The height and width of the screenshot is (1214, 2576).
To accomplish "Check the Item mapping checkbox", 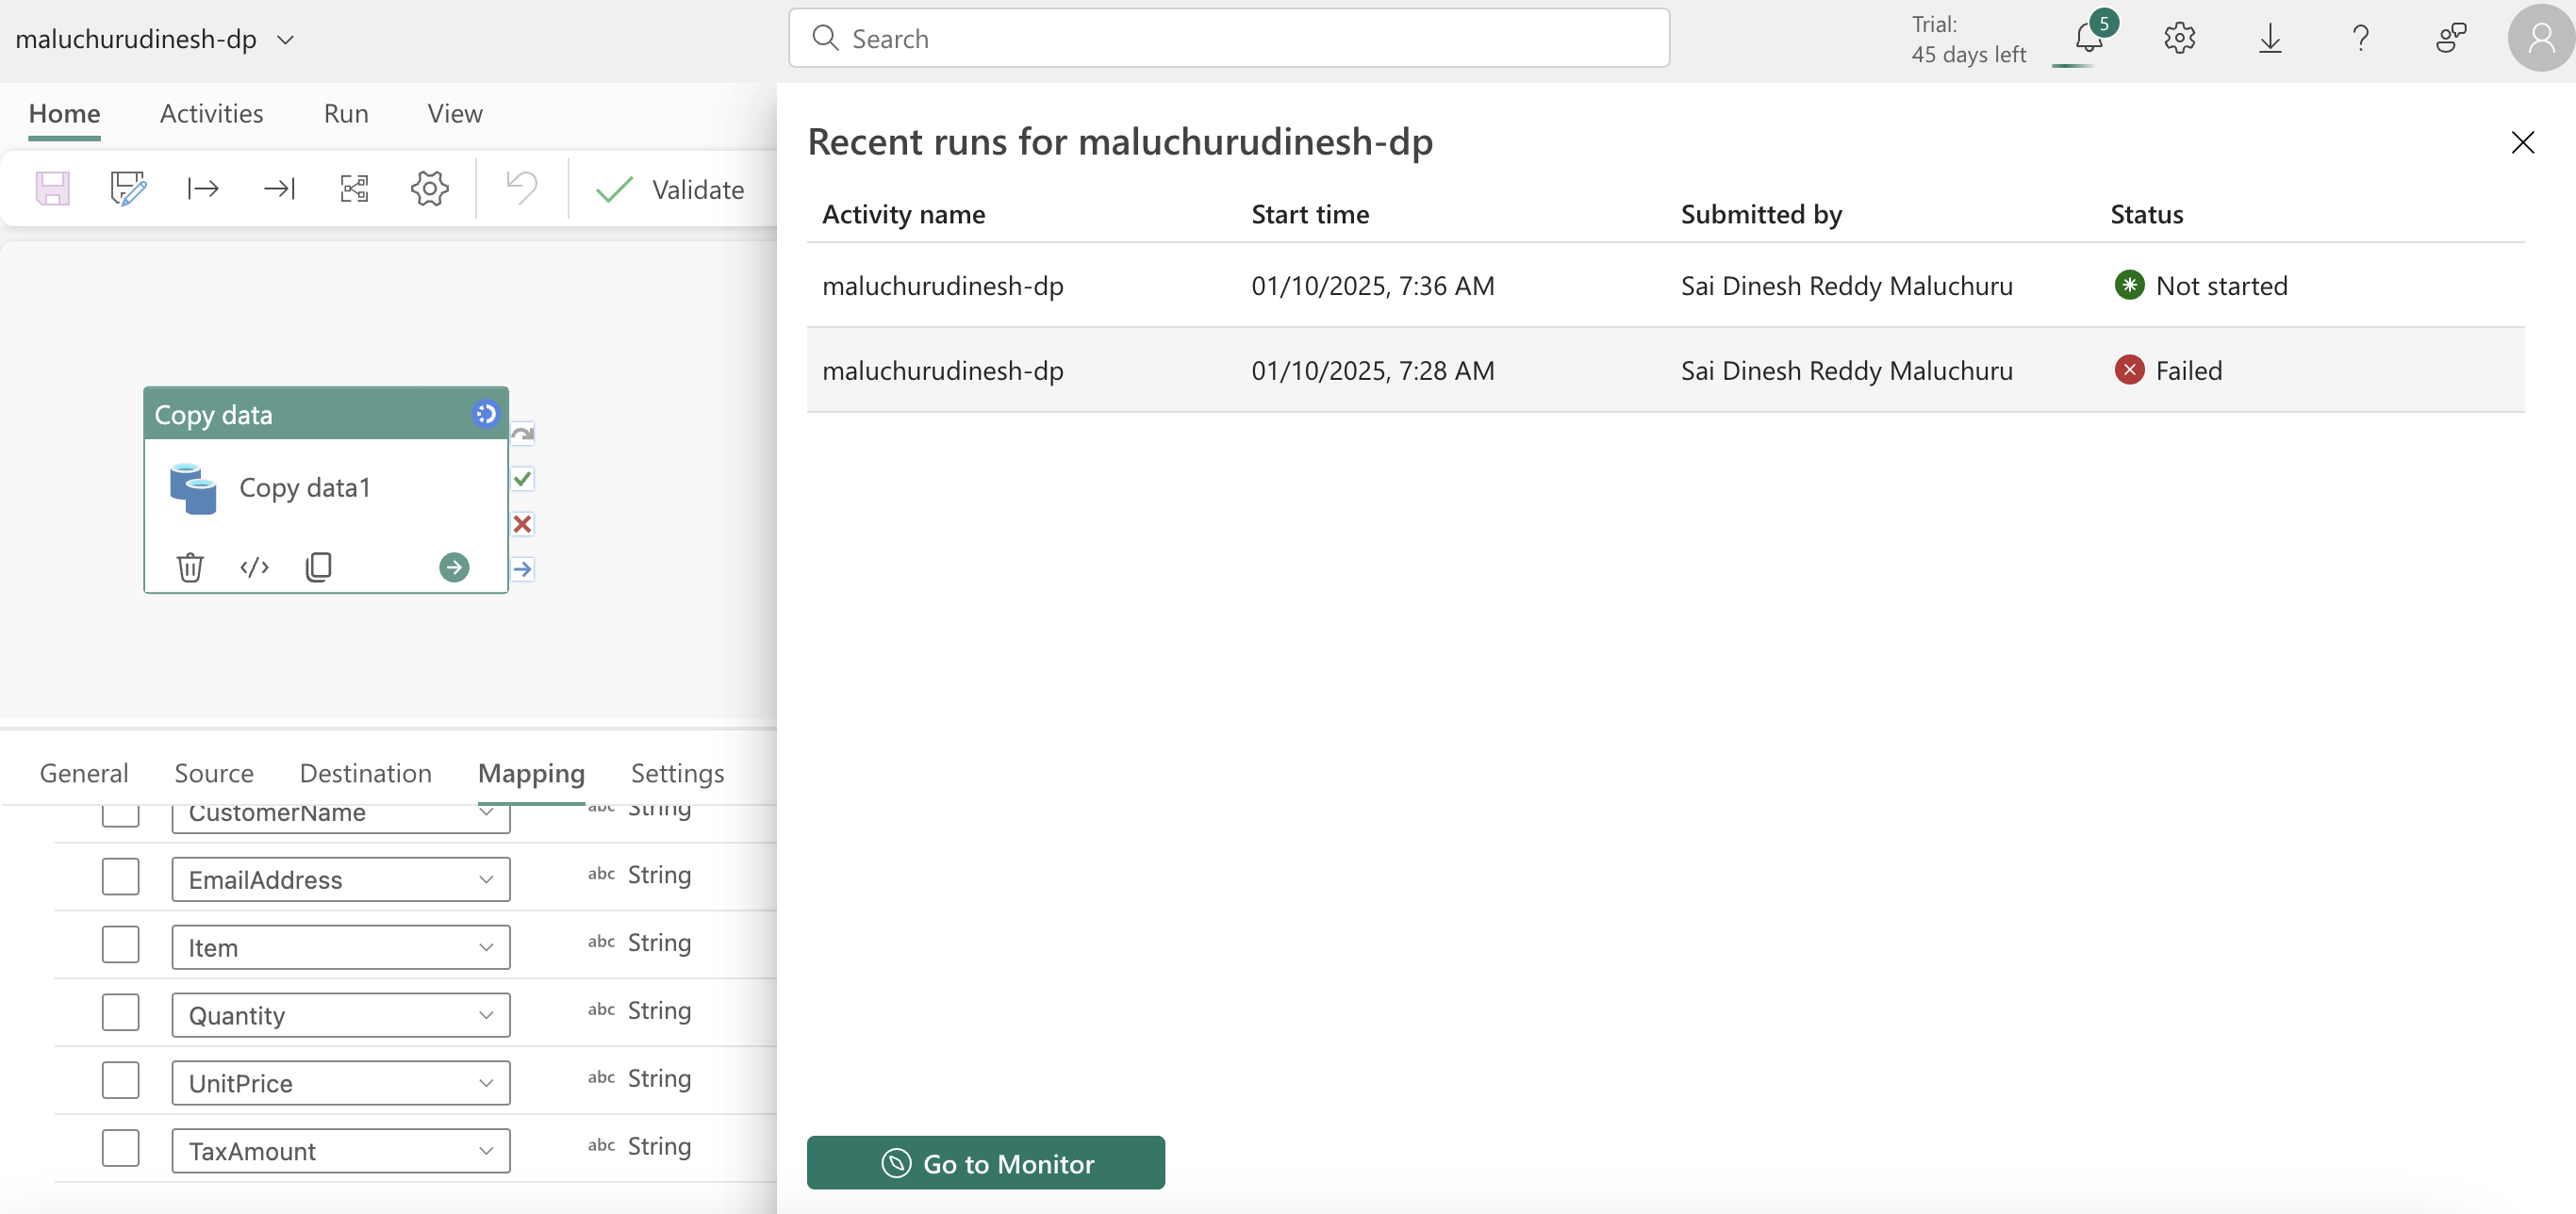I will tap(120, 945).
